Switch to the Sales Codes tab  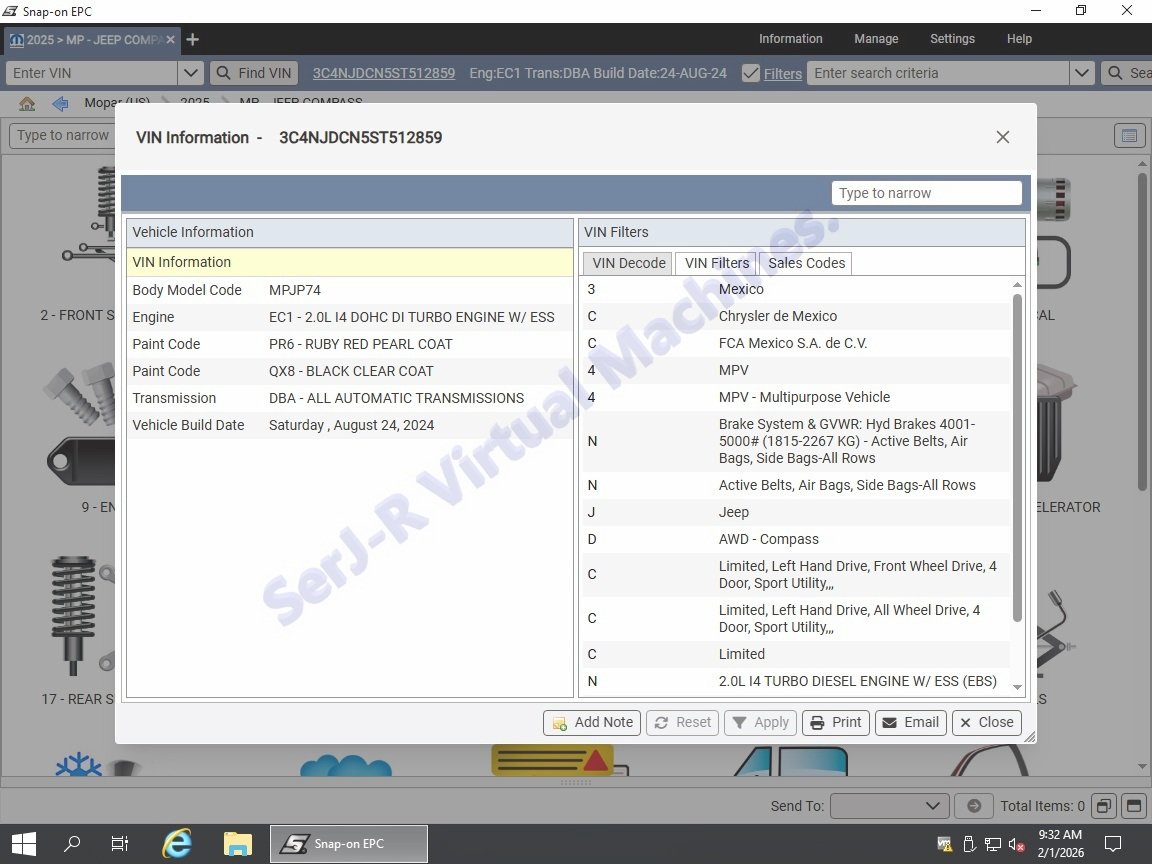coord(806,263)
